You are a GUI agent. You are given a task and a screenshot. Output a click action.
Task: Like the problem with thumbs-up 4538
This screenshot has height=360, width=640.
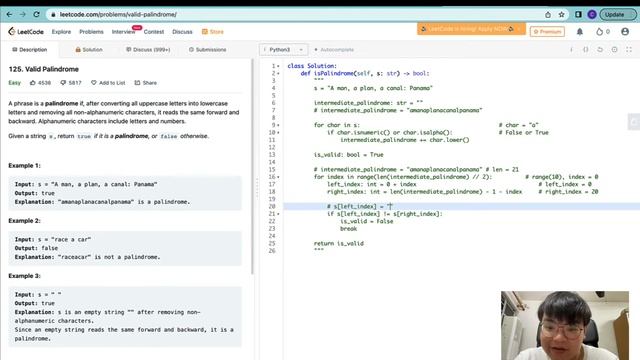(40, 83)
